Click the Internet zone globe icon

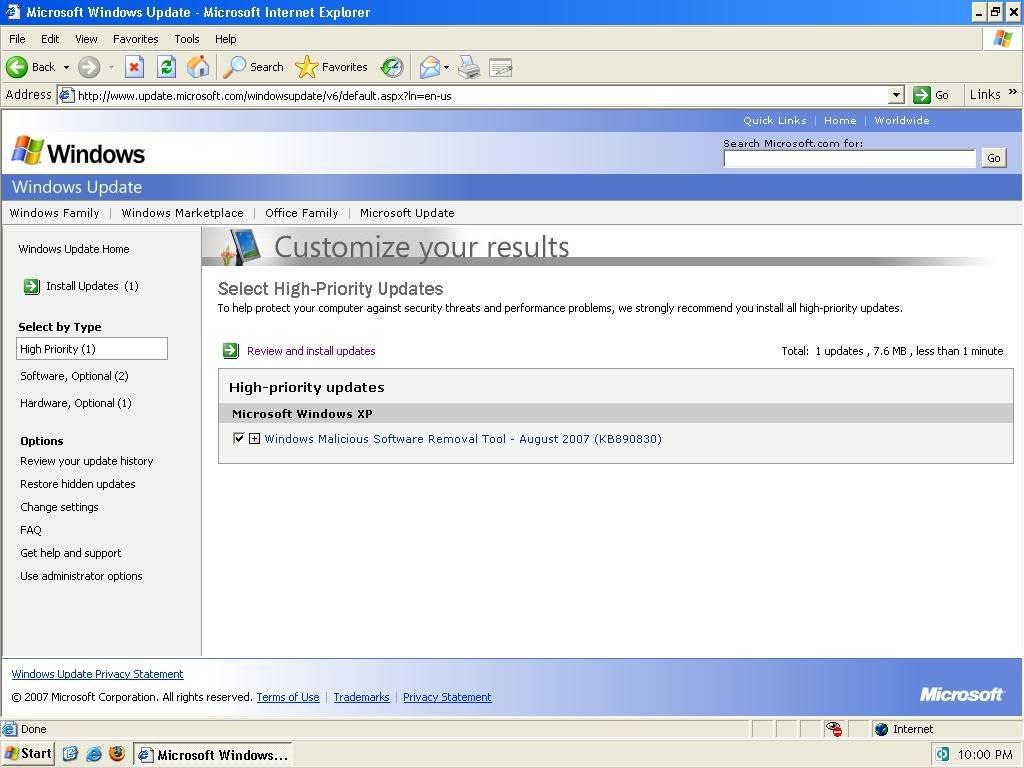(882, 729)
